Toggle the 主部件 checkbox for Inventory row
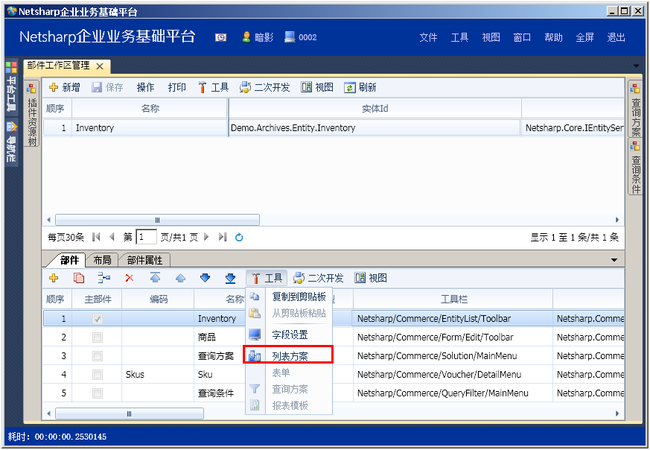The image size is (650, 450). point(97,319)
